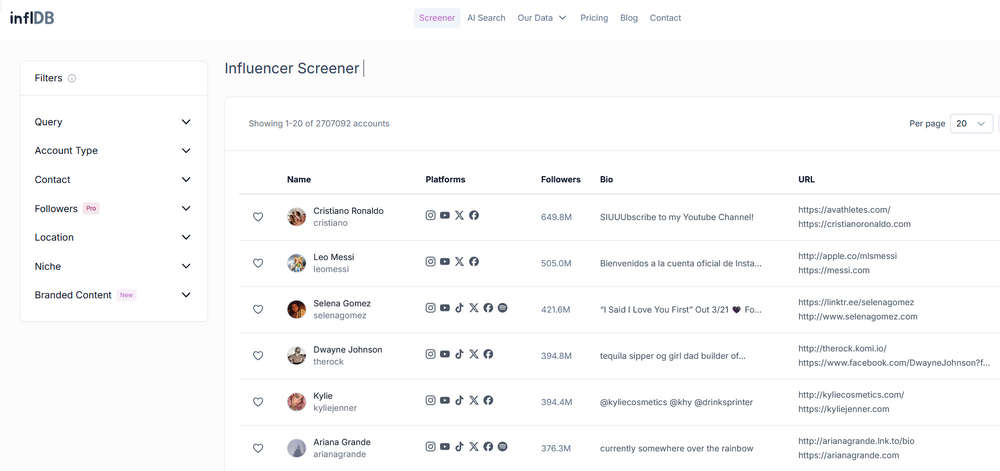
Task: Expand the Account Type filter
Action: click(x=113, y=150)
